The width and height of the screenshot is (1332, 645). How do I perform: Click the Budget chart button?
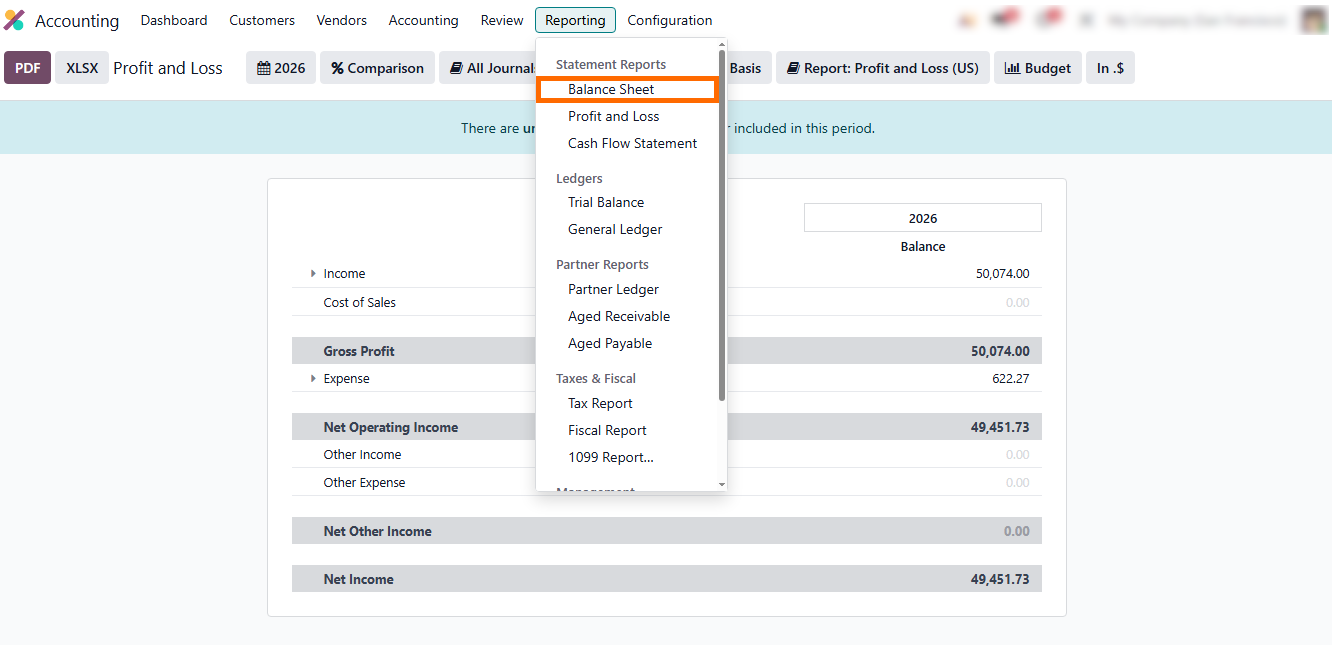[1037, 68]
